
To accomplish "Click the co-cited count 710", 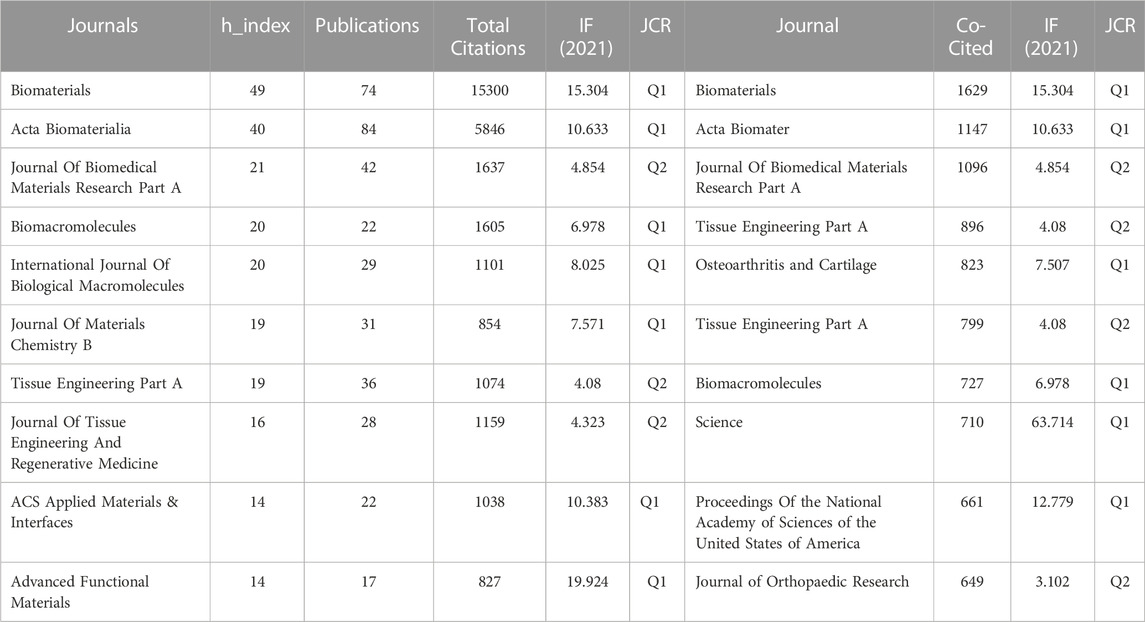I will click(x=972, y=422).
